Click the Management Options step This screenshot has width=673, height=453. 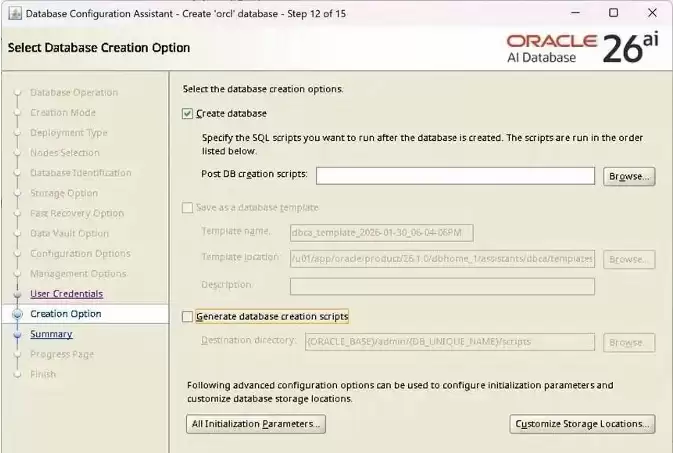coord(78,274)
